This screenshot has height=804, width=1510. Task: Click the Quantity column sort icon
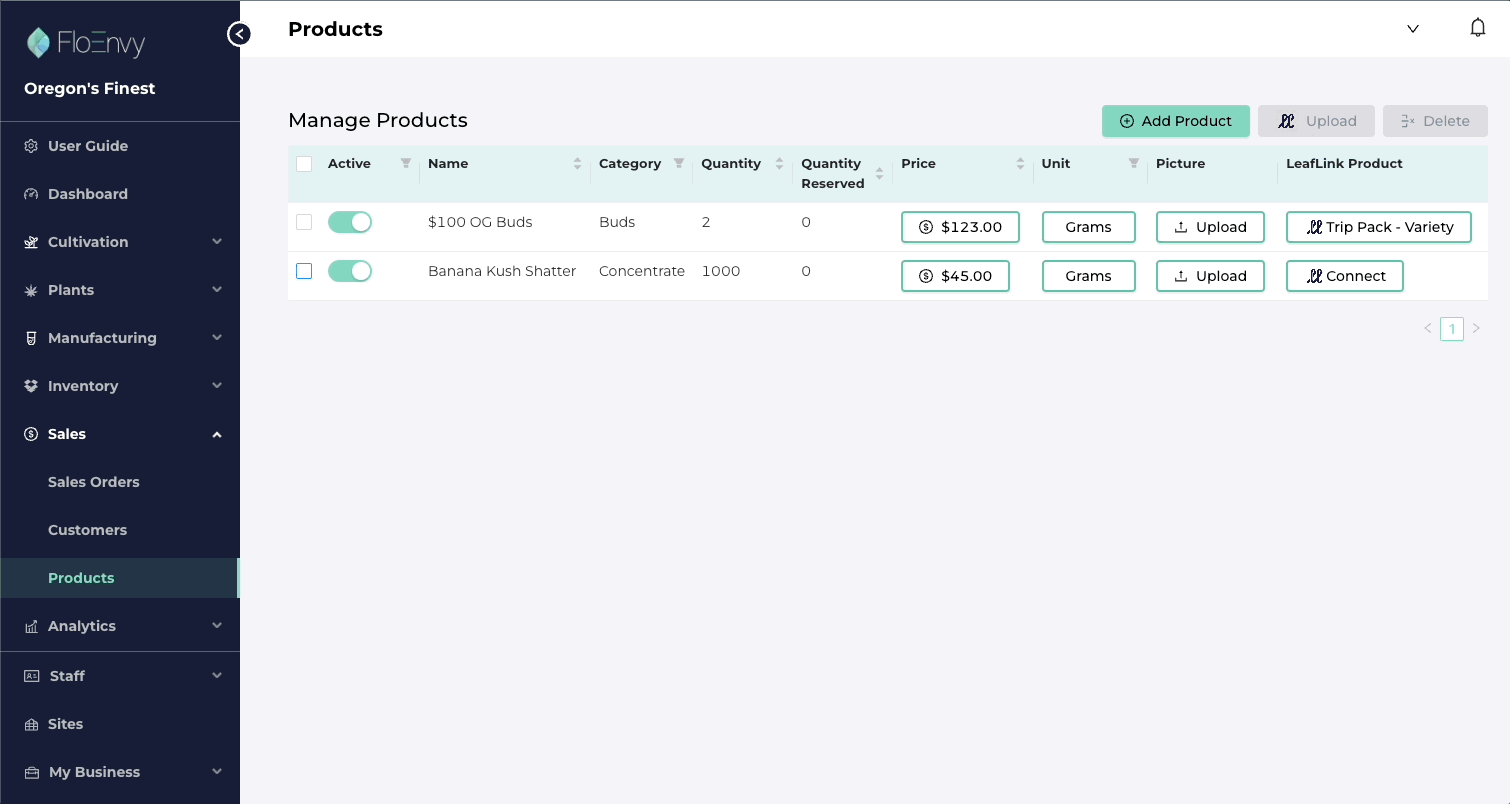click(779, 163)
